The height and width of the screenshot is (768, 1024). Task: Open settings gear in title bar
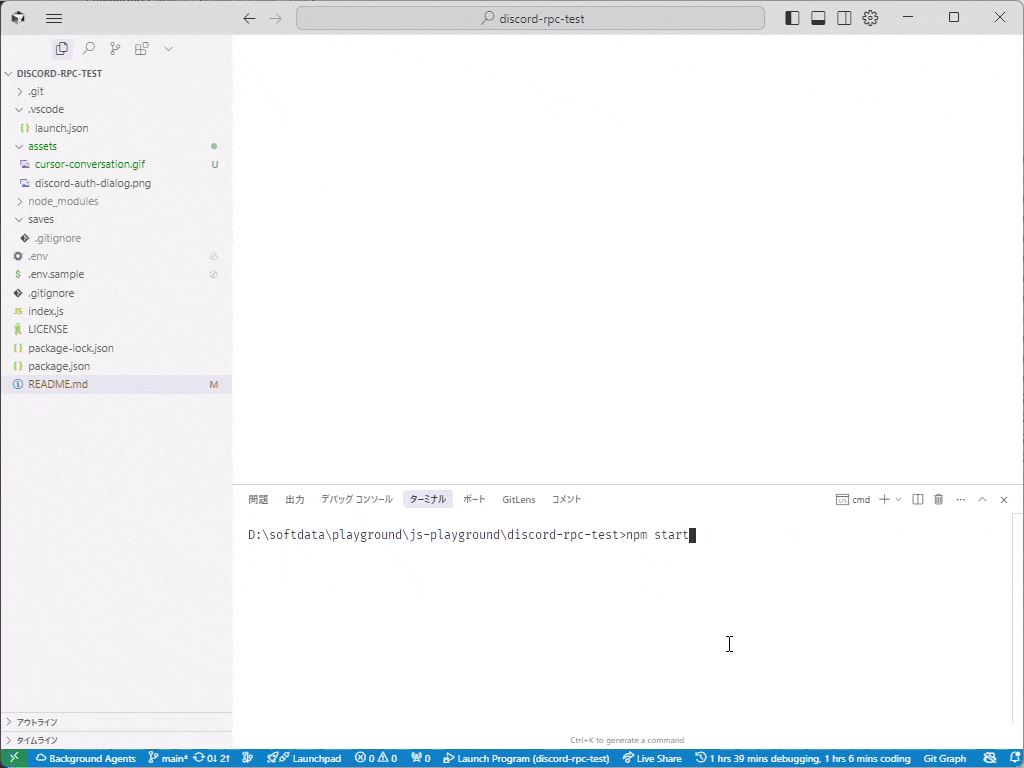click(870, 18)
